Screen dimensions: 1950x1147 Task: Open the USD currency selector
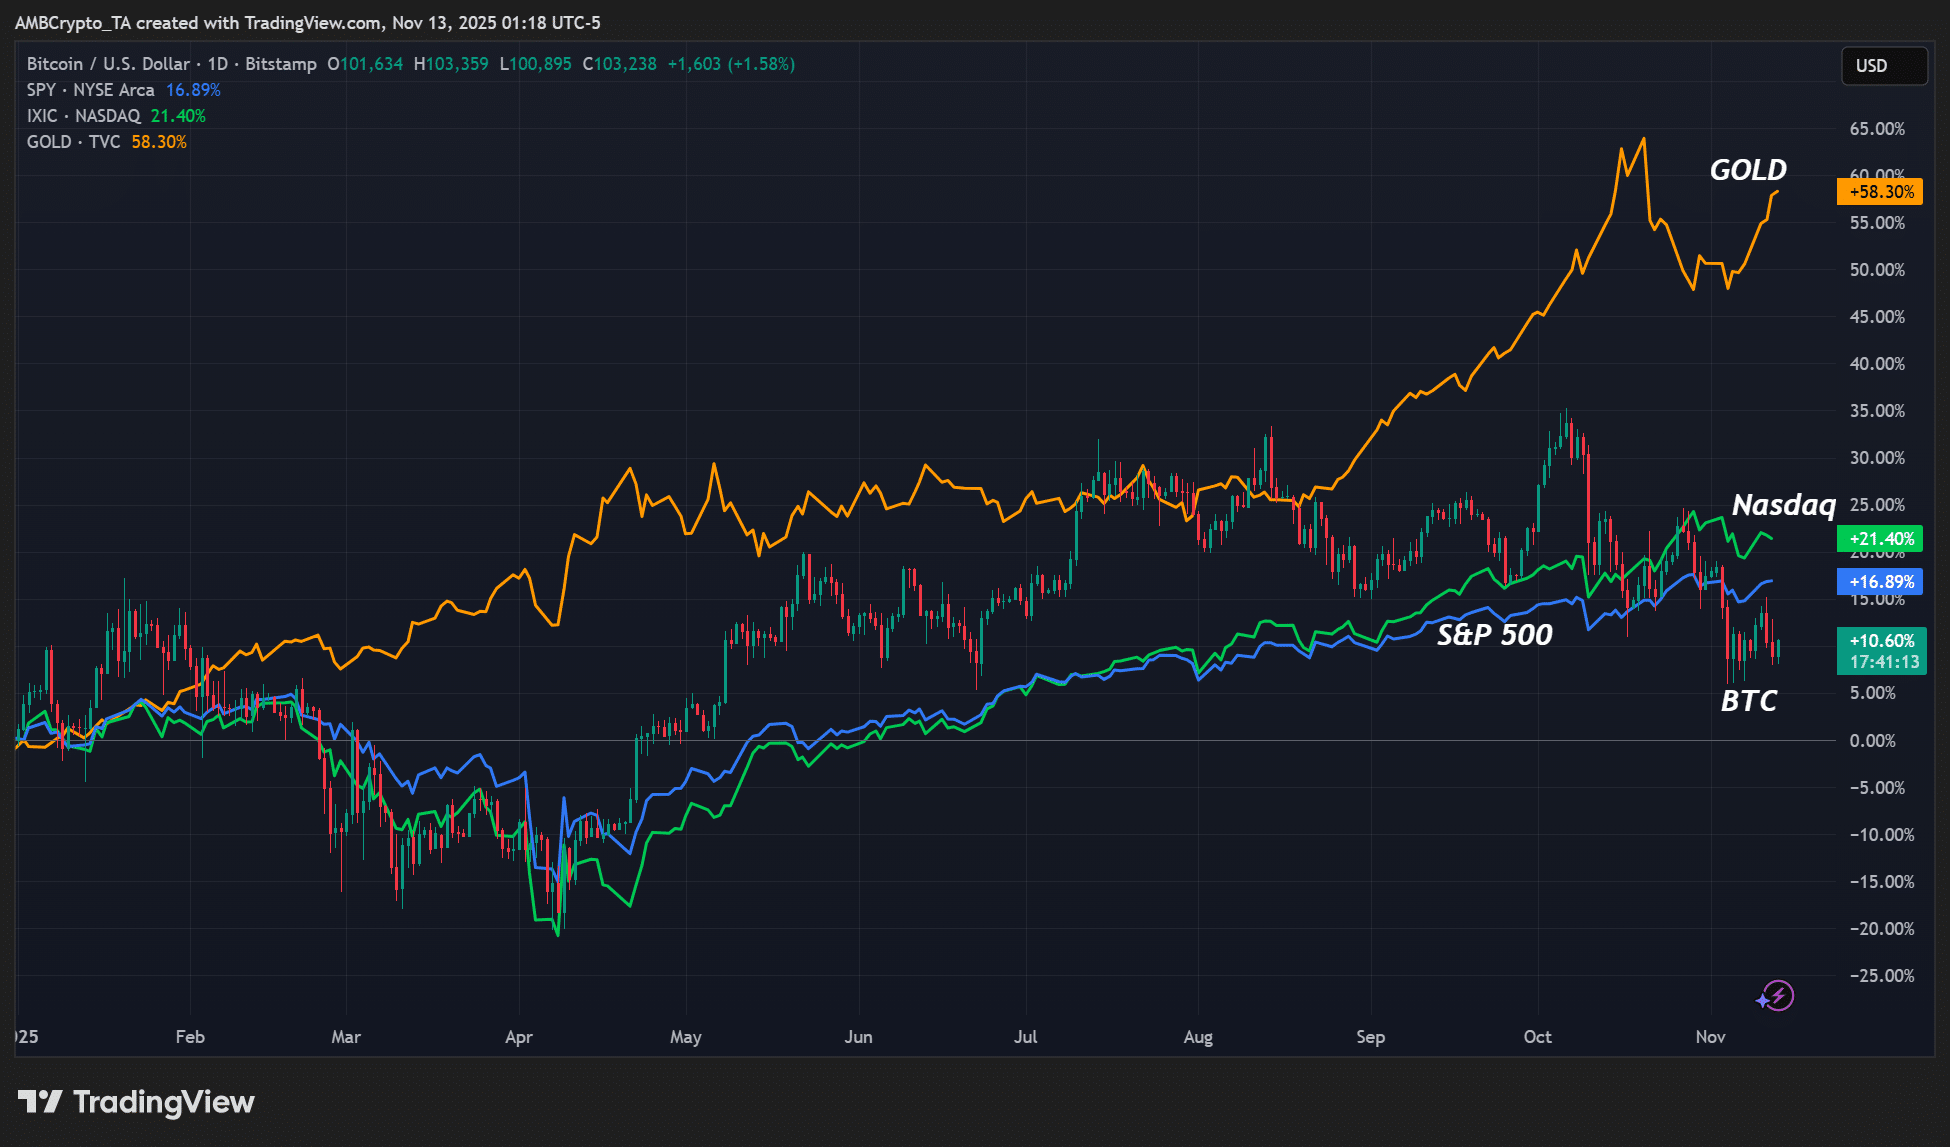point(1883,66)
